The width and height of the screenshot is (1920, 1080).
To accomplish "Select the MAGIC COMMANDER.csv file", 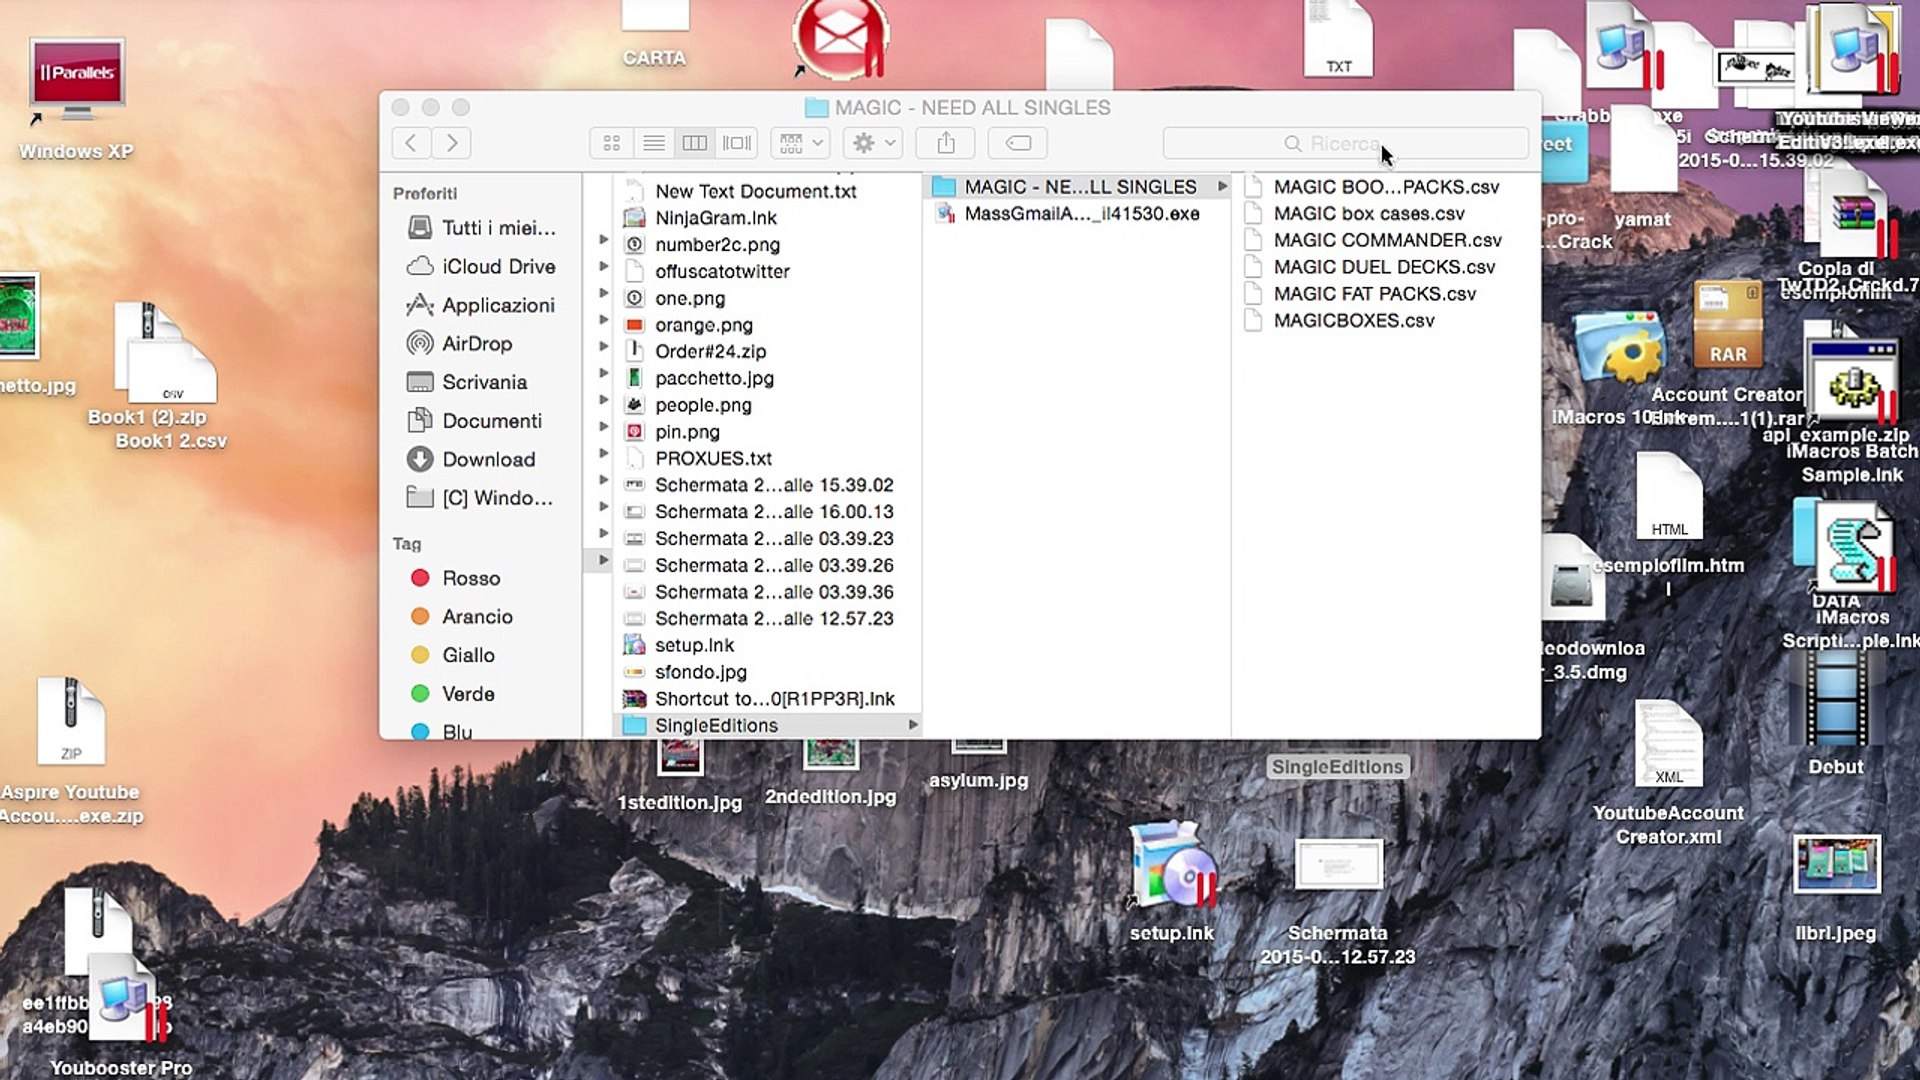I will pyautogui.click(x=1387, y=240).
